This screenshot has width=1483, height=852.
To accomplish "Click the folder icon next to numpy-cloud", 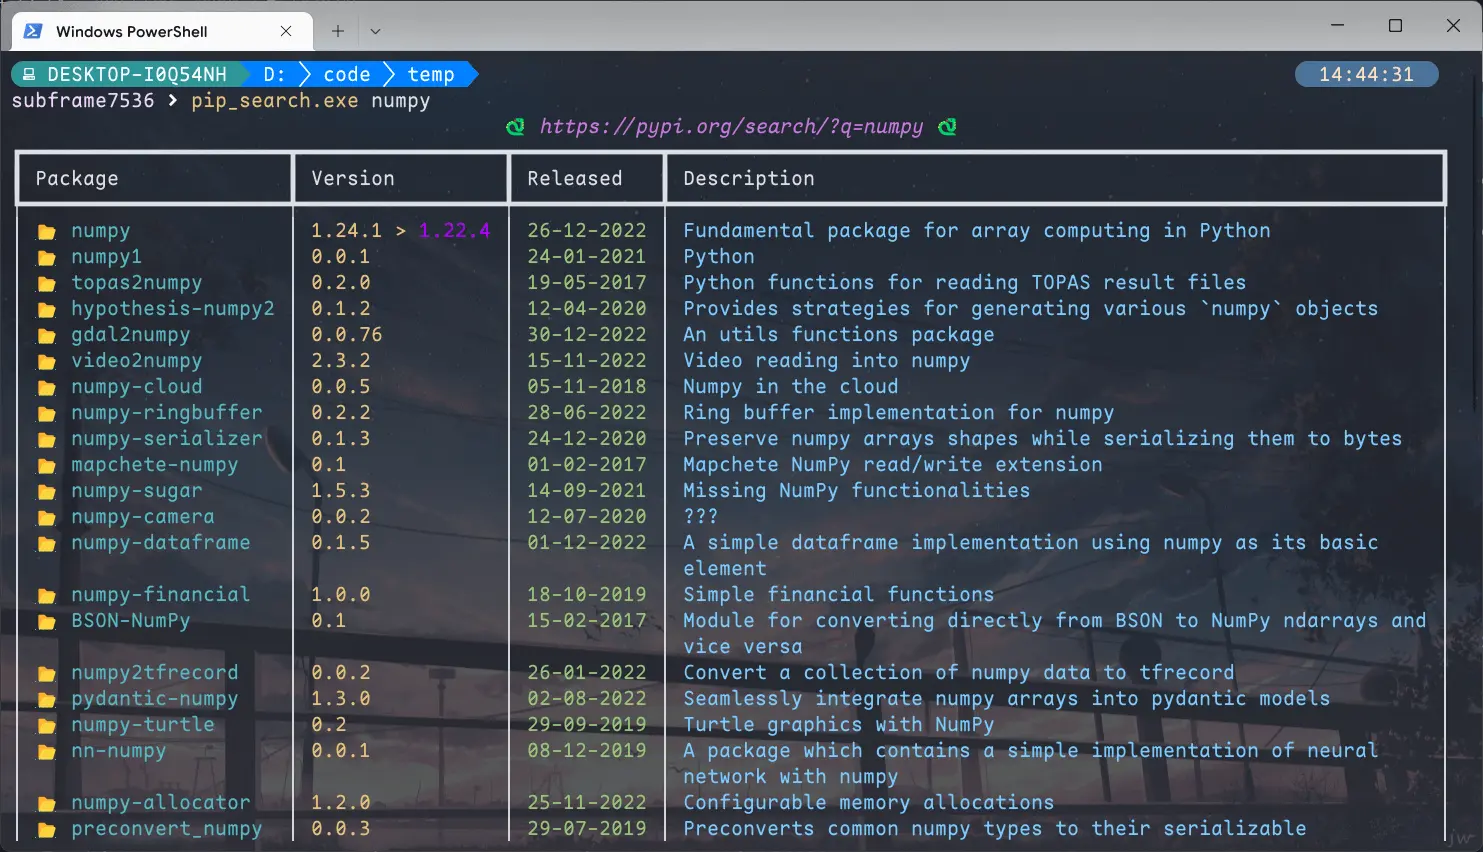I will tap(46, 388).
